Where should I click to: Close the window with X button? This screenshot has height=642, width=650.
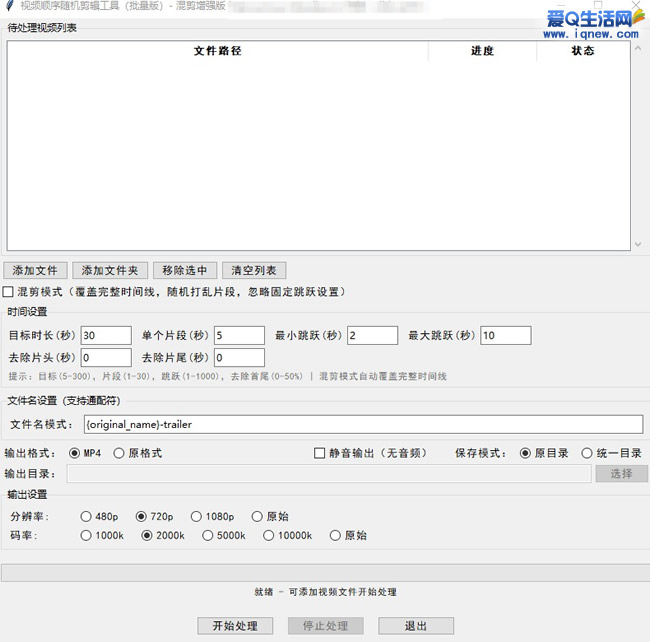pos(636,5)
